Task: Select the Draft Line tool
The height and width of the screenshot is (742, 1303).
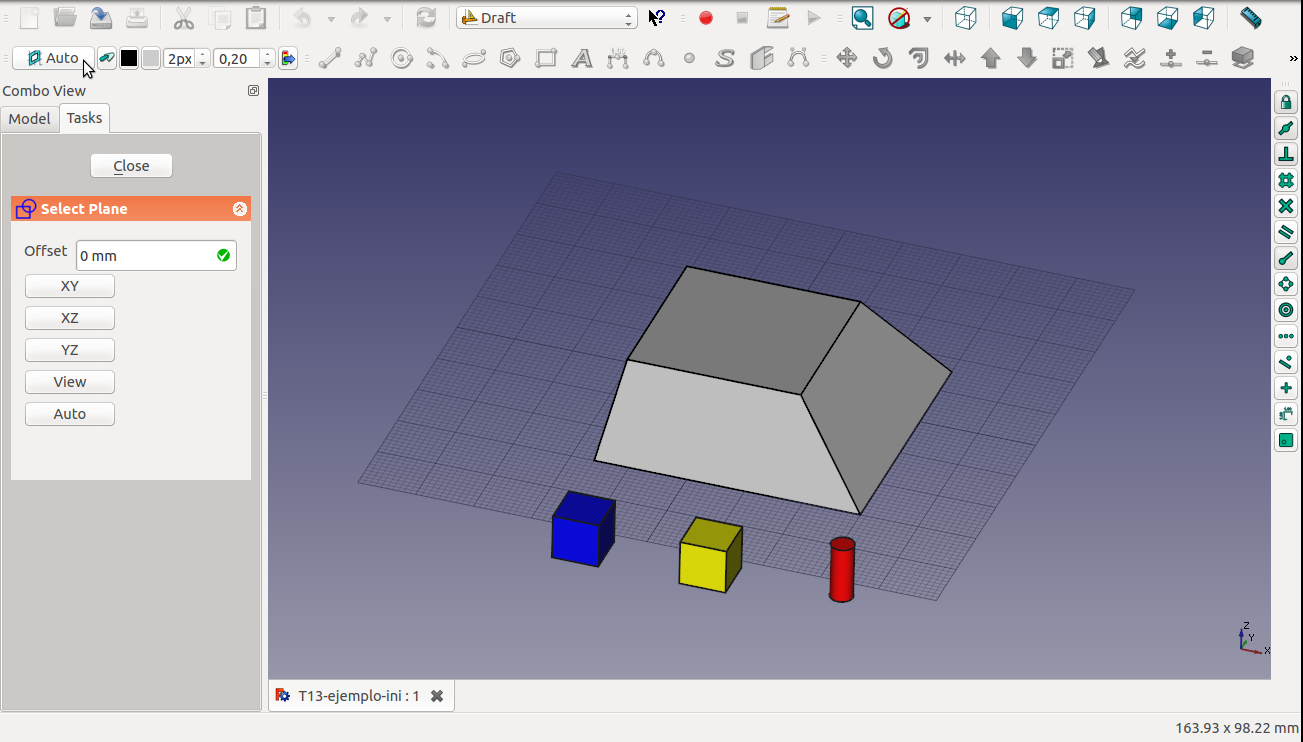Action: (330, 59)
